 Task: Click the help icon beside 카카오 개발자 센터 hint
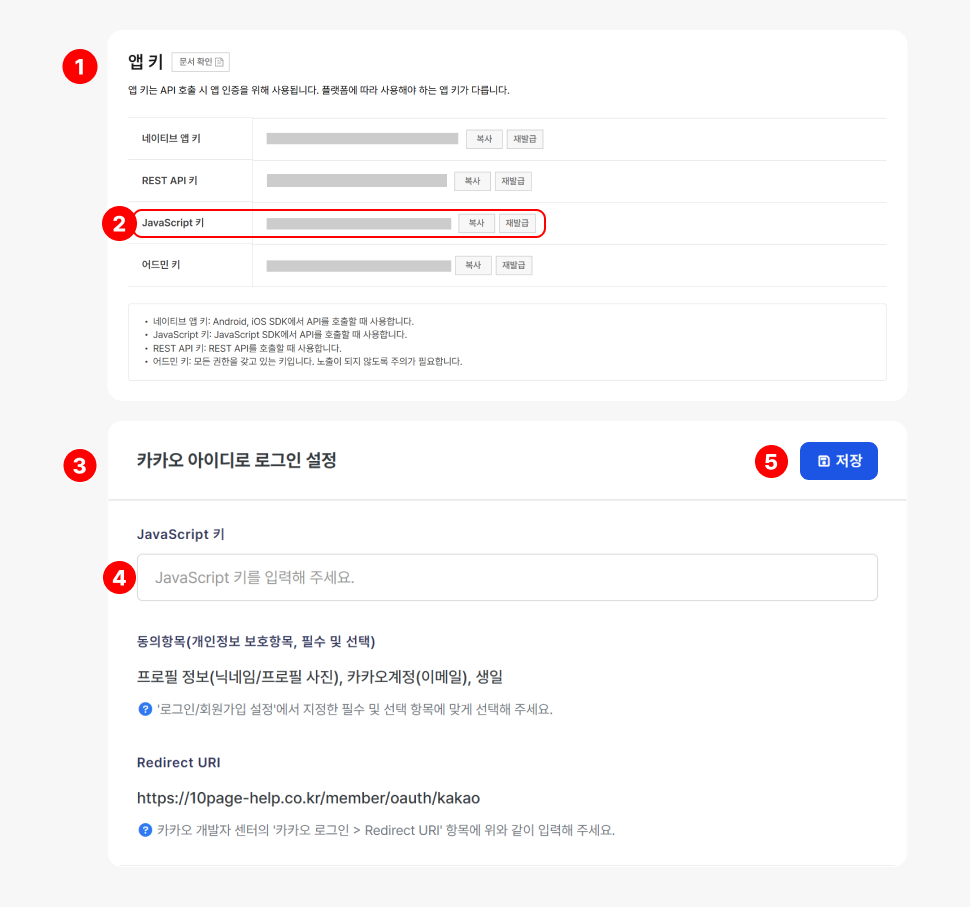[144, 830]
